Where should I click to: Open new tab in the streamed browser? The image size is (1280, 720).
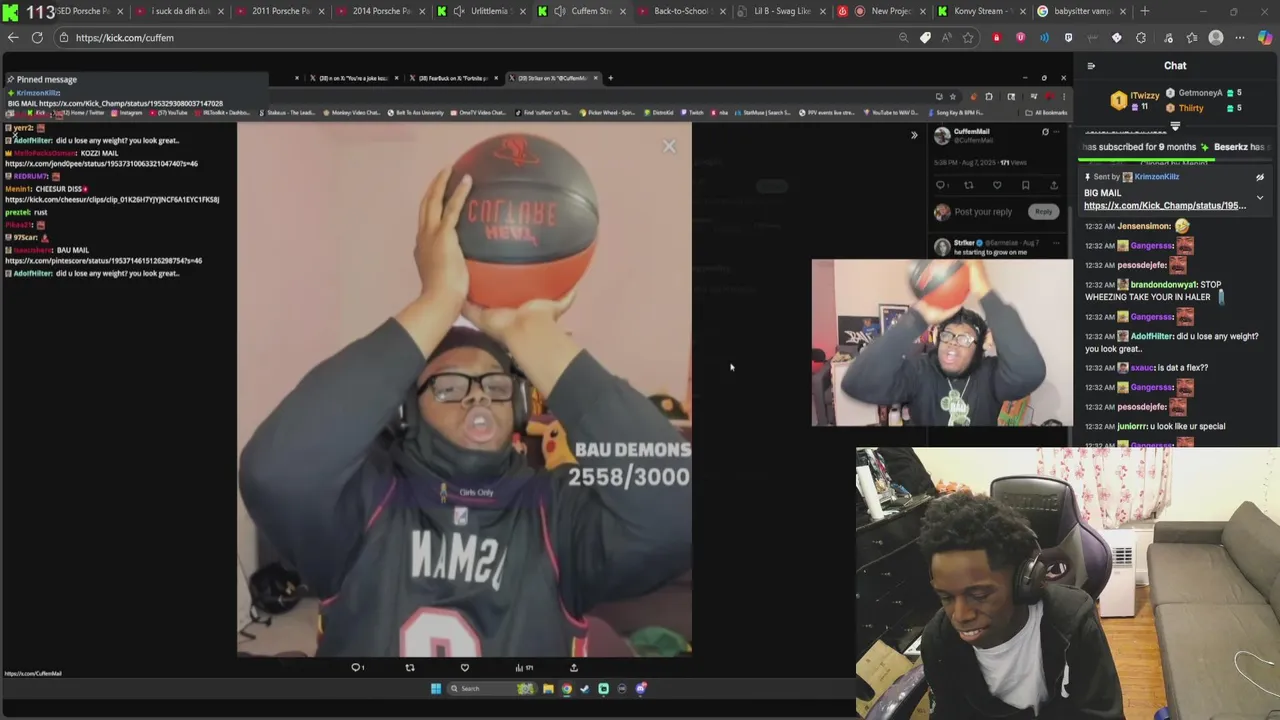tap(611, 78)
